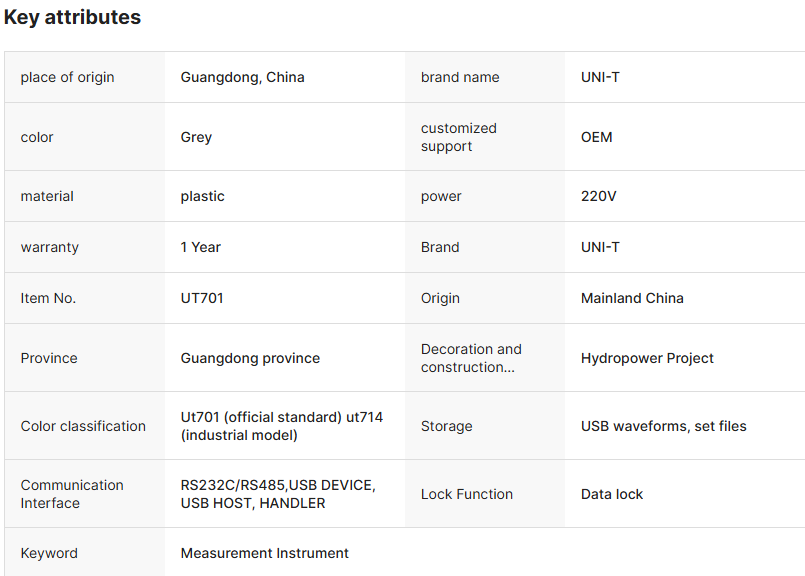Click the Key attributes heading

pos(72,17)
